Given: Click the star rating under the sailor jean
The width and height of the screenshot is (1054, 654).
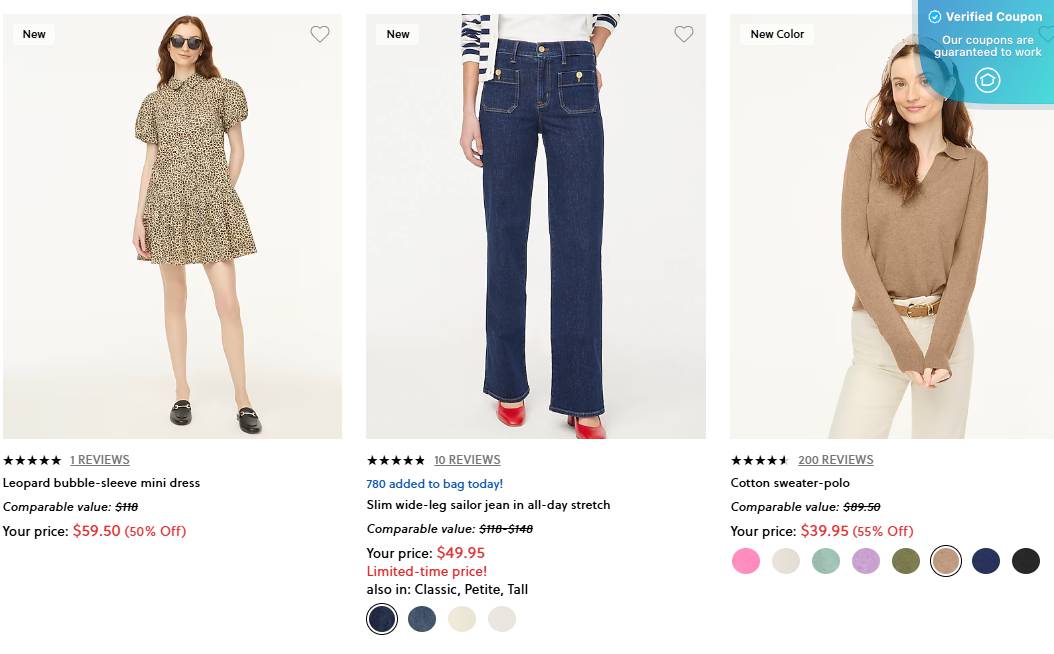Looking at the screenshot, I should click(x=396, y=460).
